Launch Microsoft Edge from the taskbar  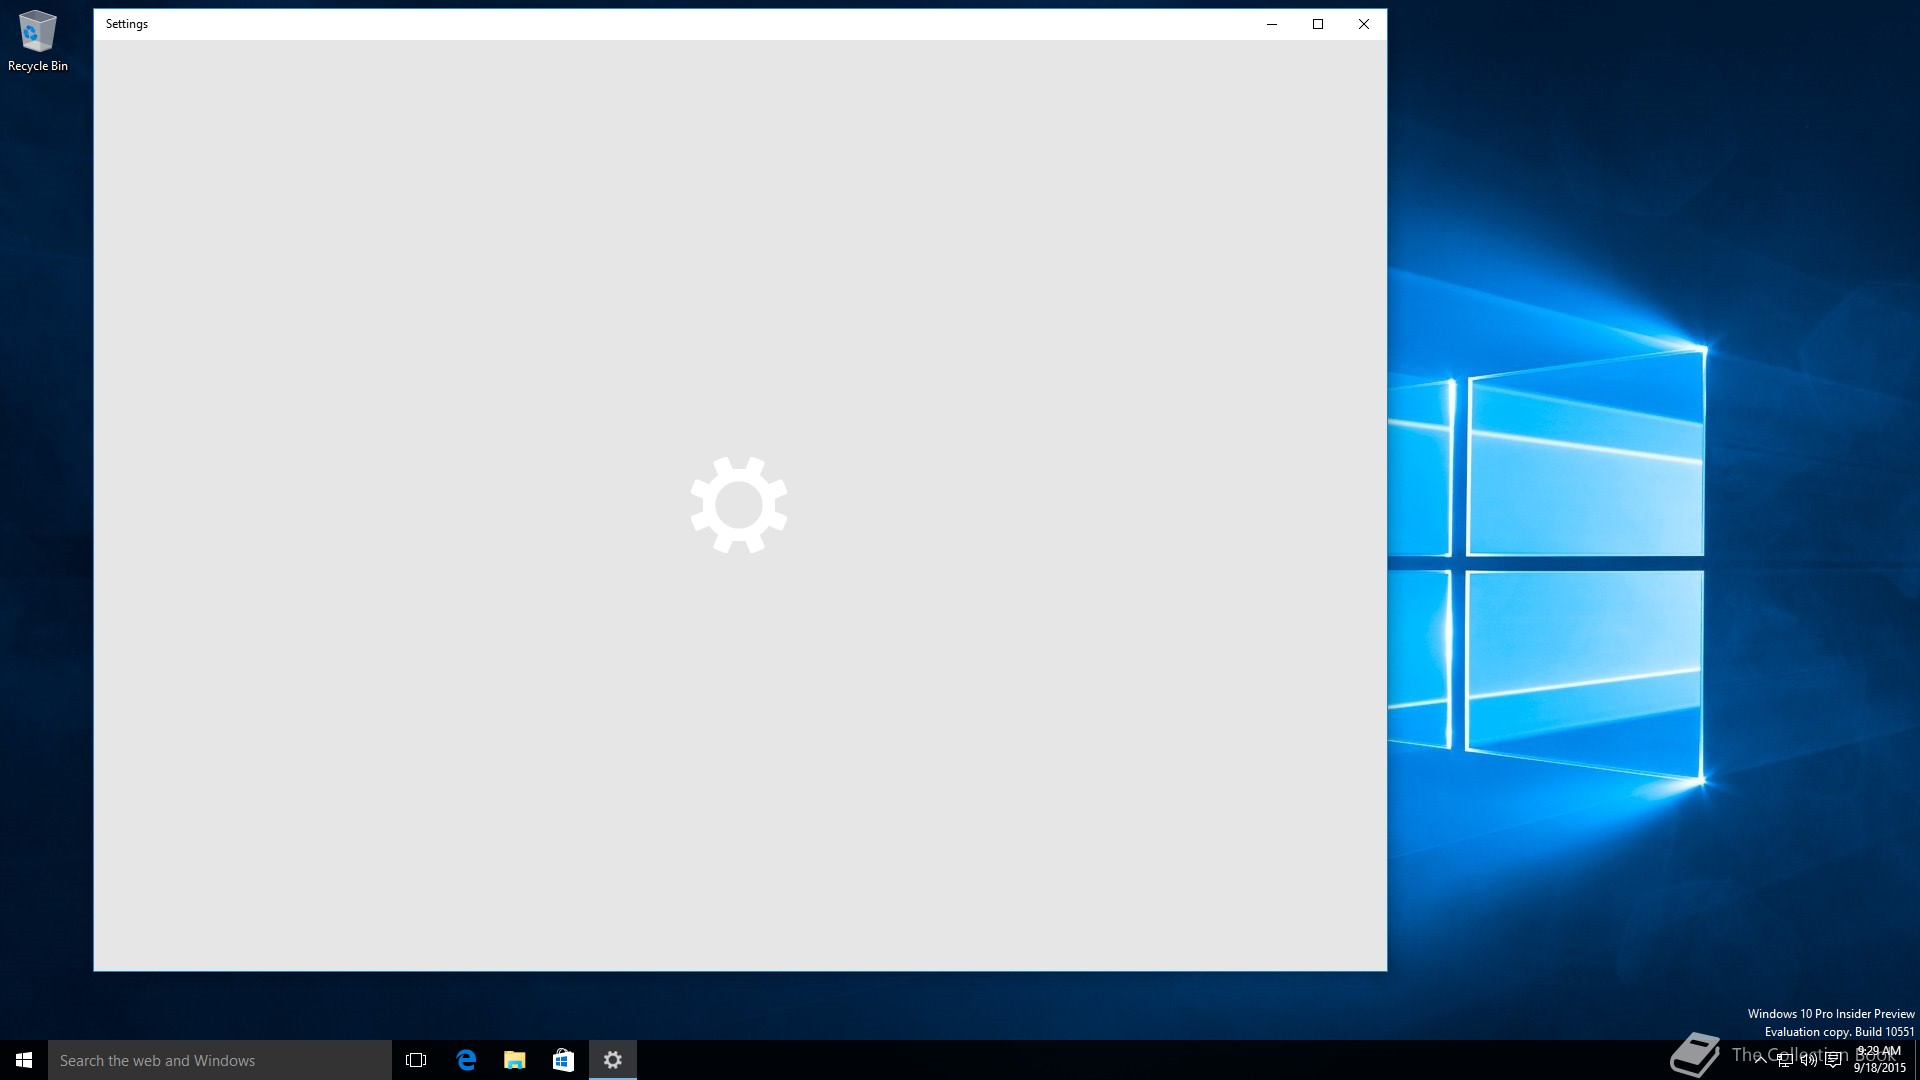(466, 1060)
